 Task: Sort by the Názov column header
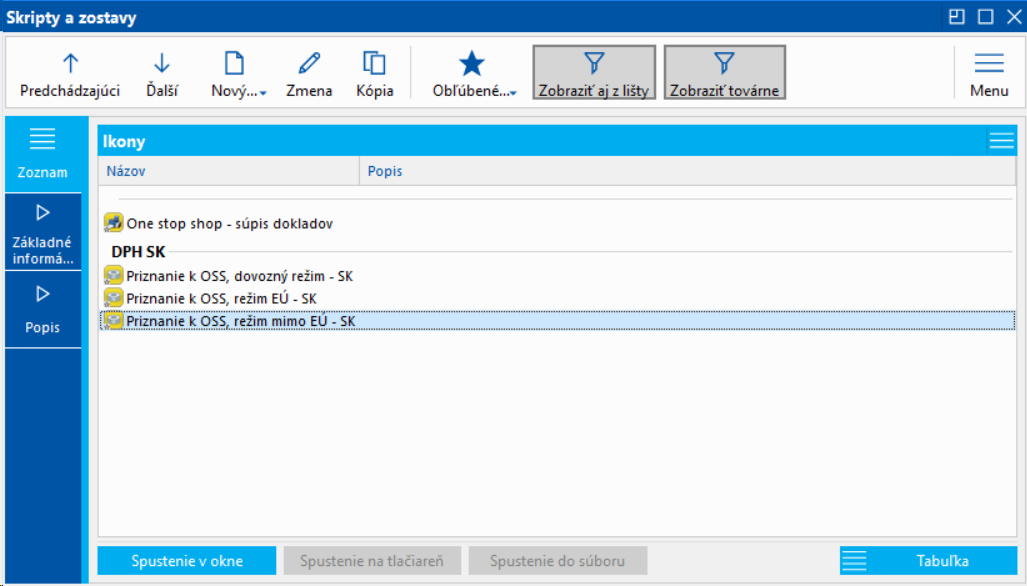(x=229, y=171)
